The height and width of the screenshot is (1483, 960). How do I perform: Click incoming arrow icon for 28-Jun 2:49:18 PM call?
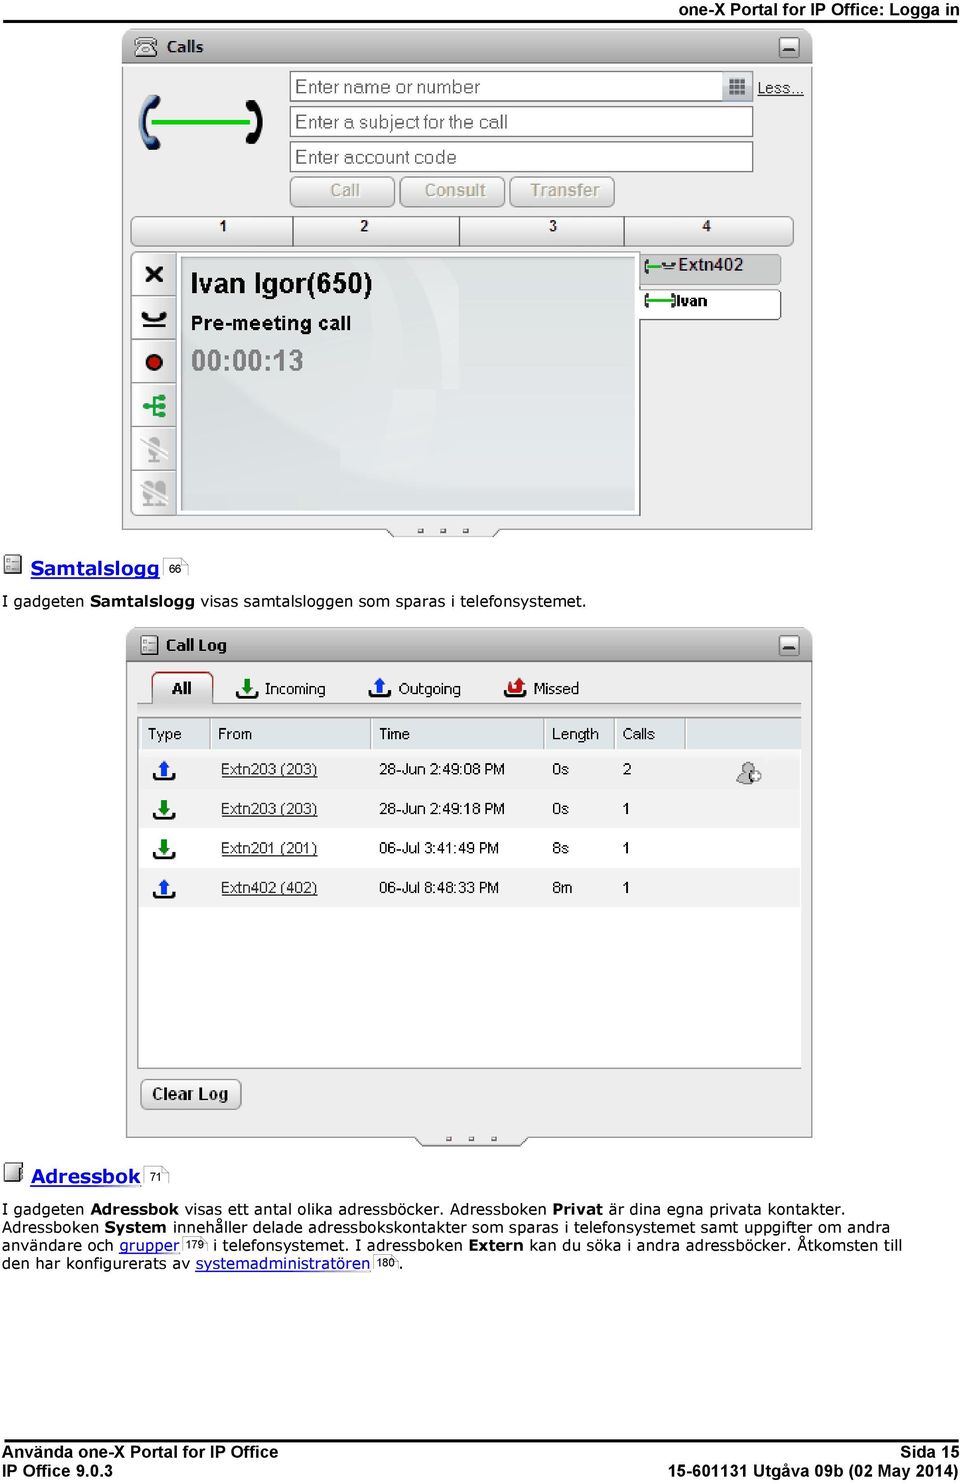pos(164,809)
